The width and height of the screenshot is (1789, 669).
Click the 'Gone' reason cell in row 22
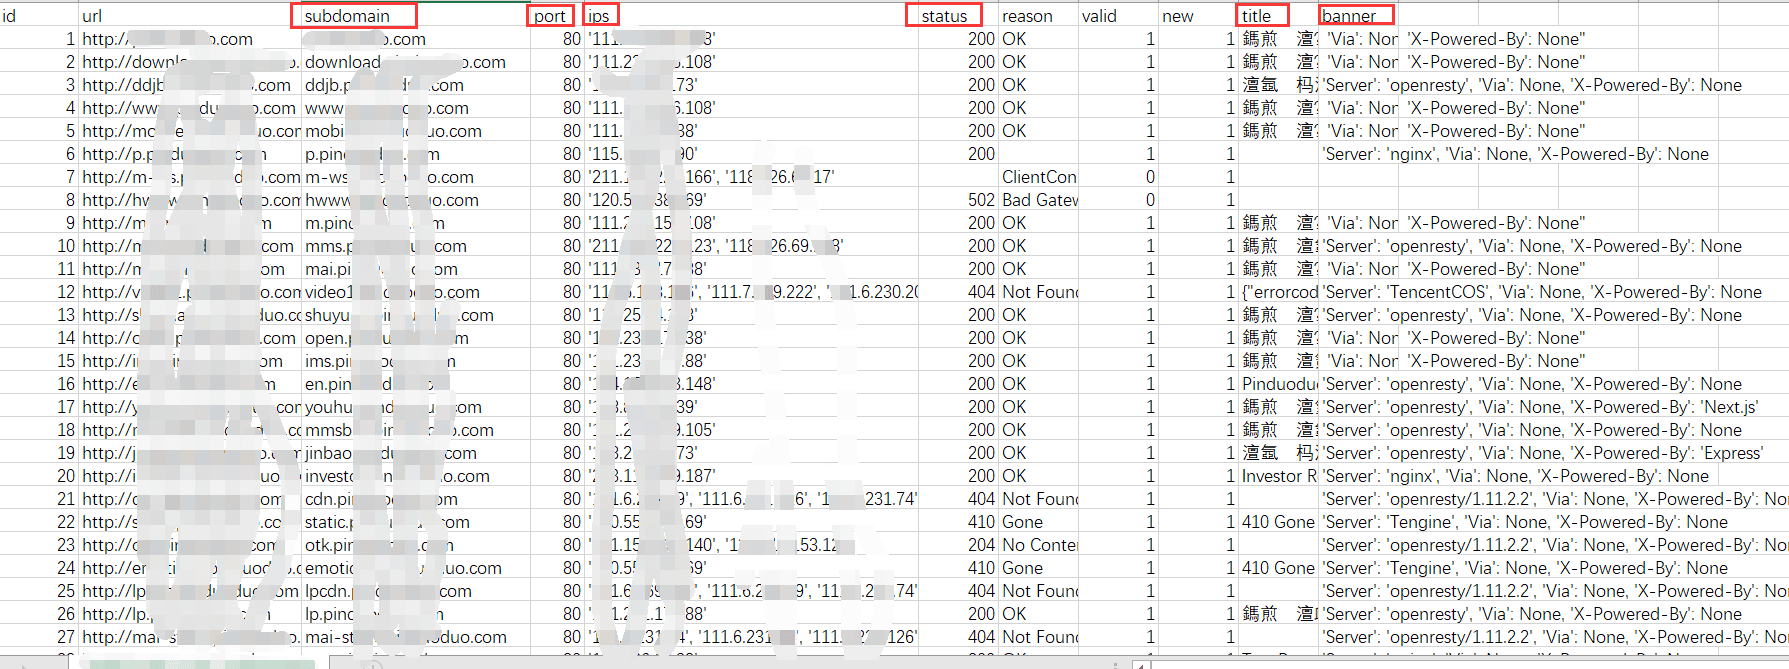click(1038, 522)
